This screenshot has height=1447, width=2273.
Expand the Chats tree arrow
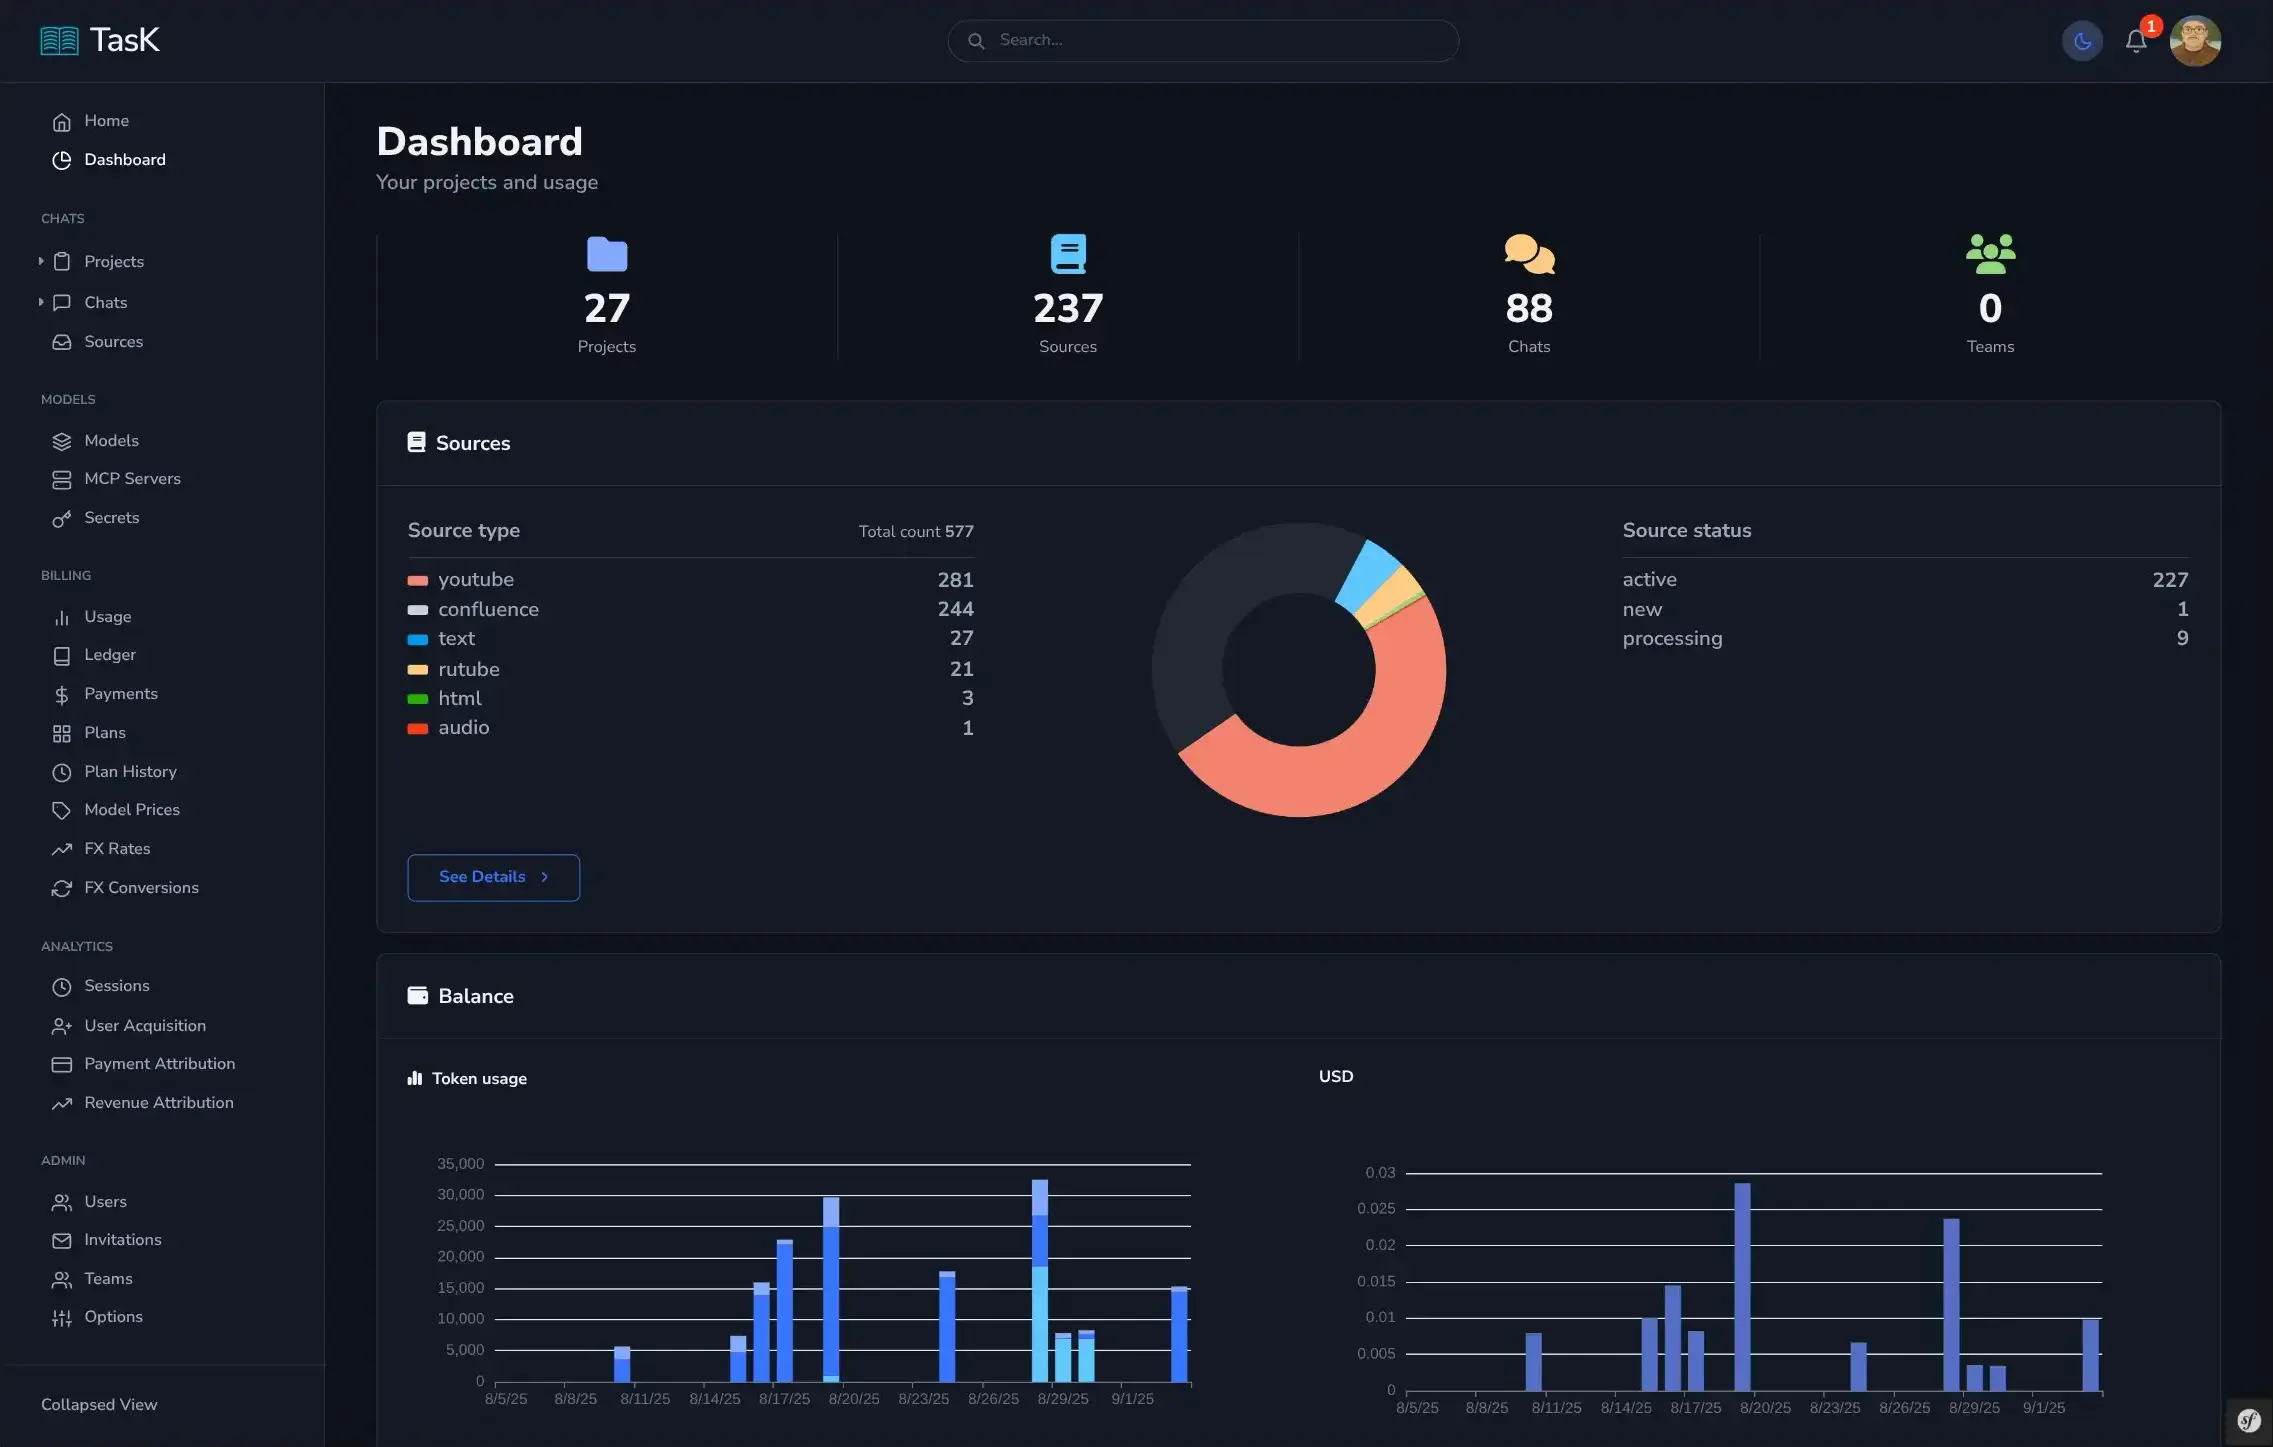(41, 302)
